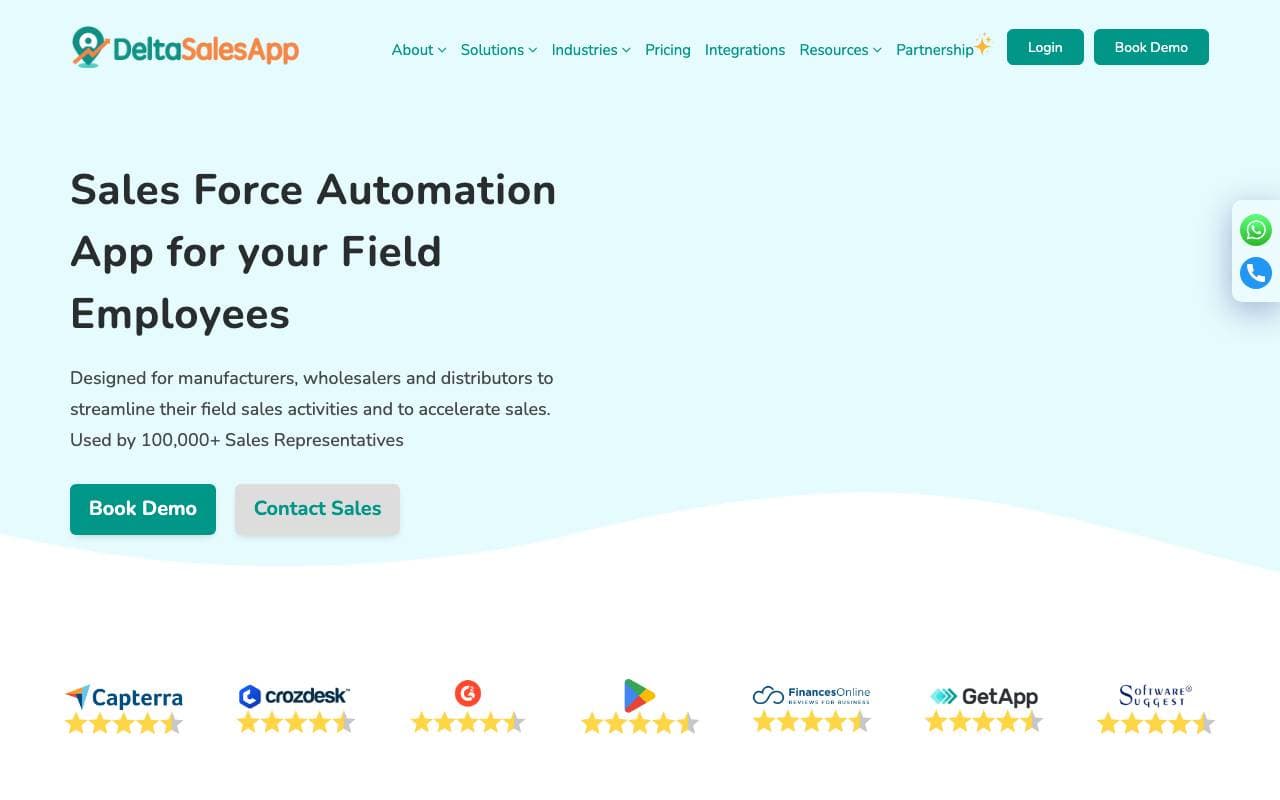1280x800 pixels.
Task: Open the WhatsApp chat icon
Action: [1256, 230]
